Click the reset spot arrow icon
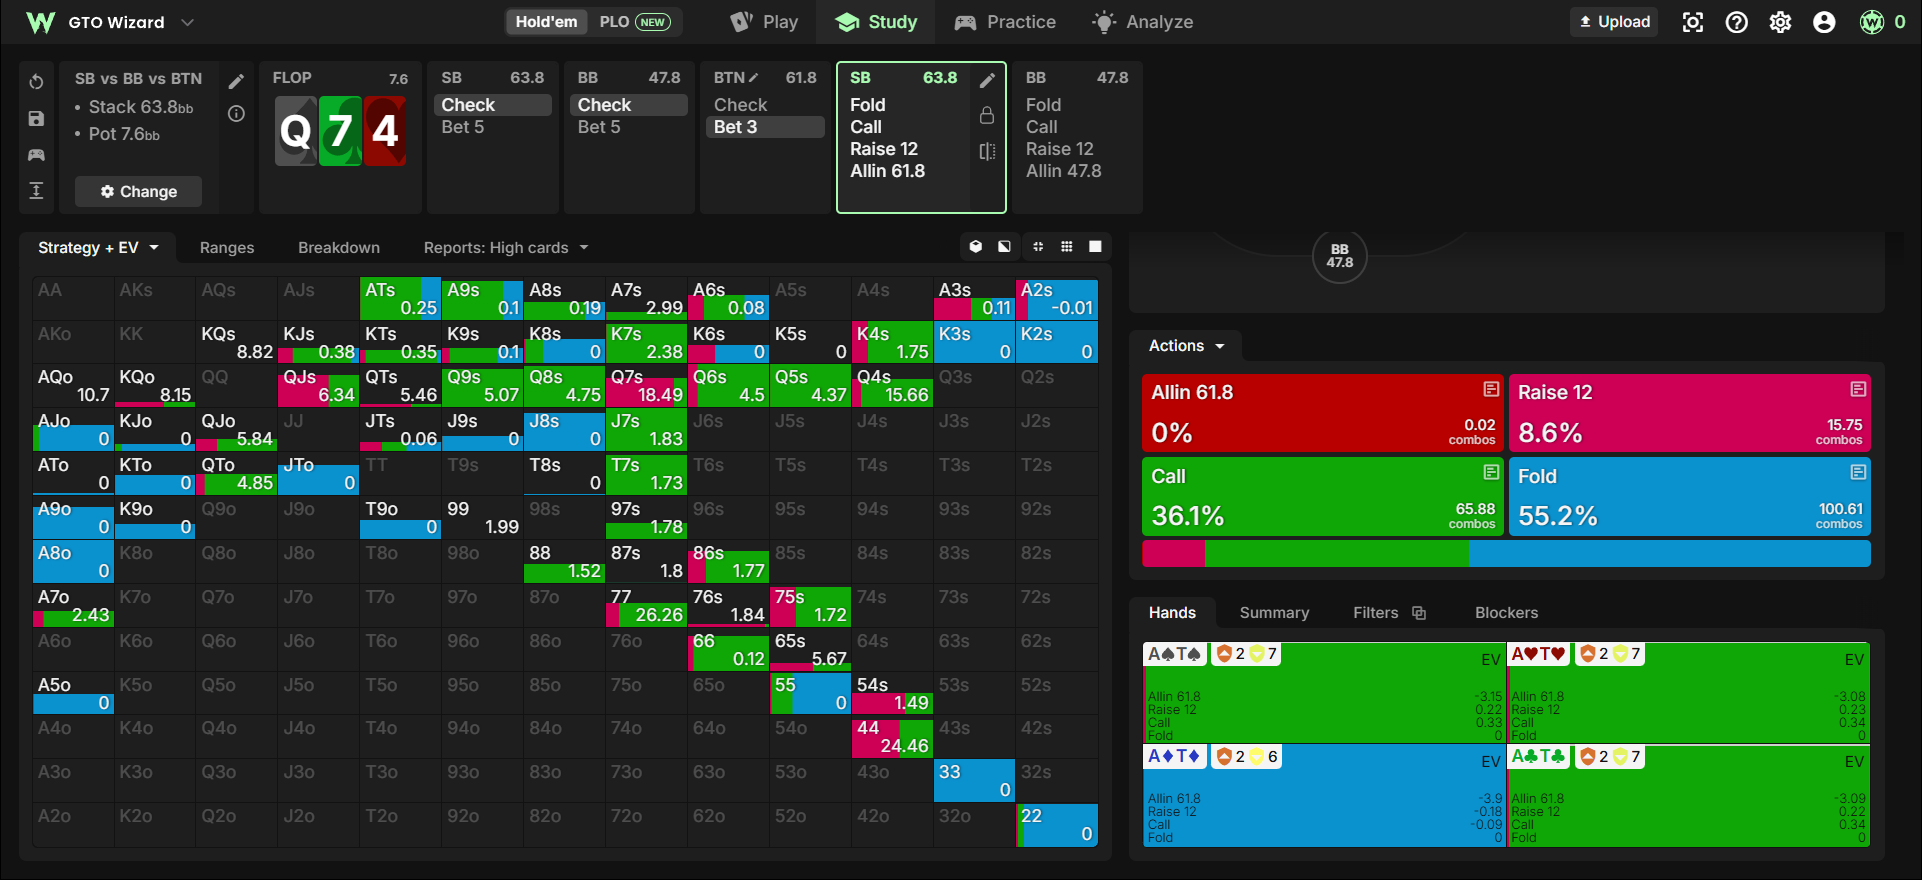This screenshot has width=1922, height=880. coord(36,82)
